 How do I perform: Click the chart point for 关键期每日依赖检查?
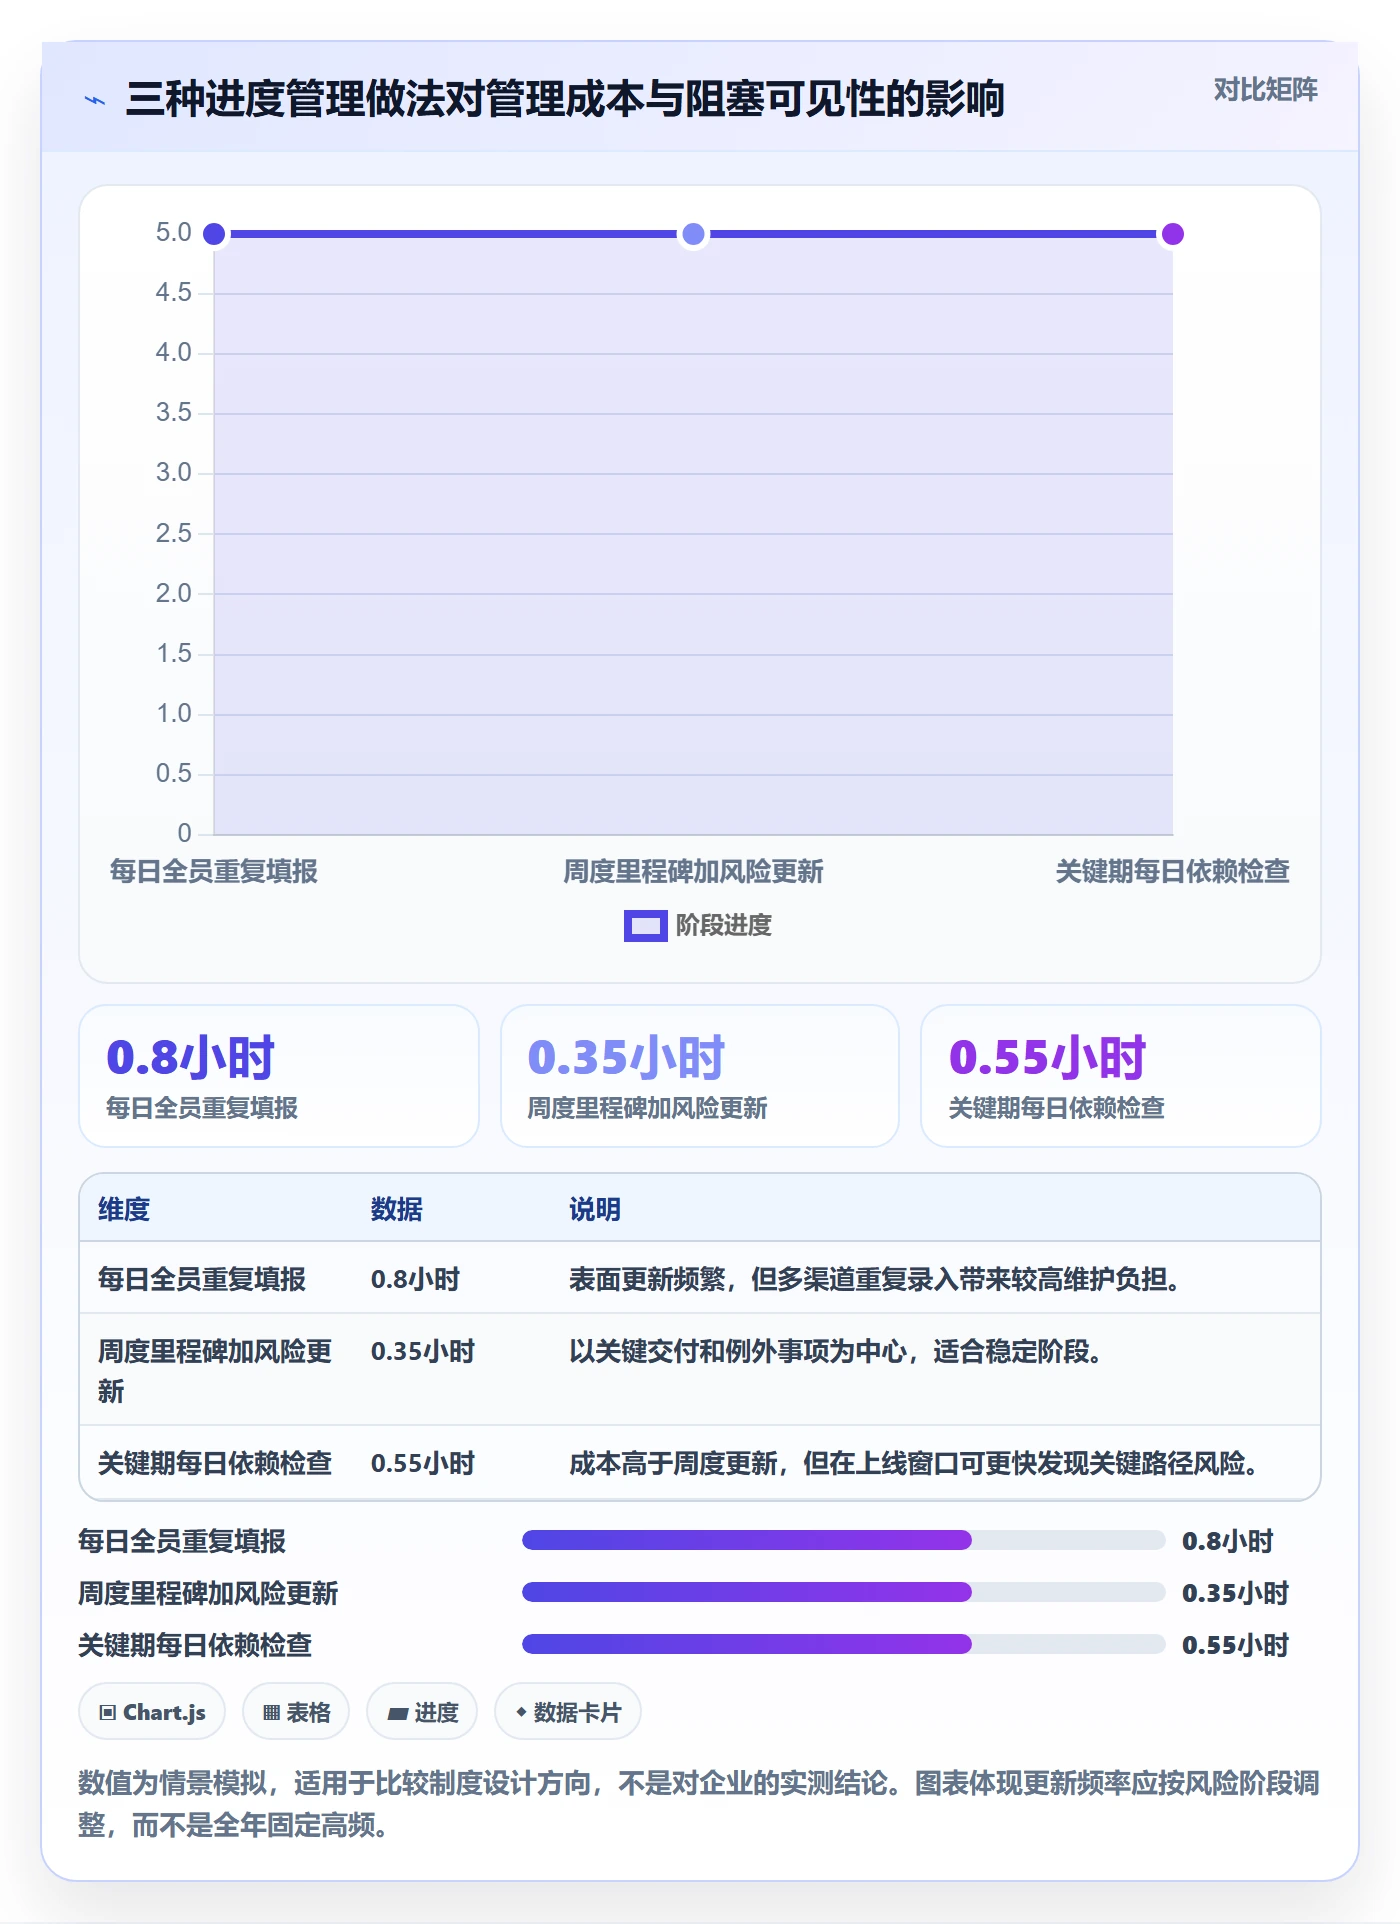click(x=1172, y=234)
